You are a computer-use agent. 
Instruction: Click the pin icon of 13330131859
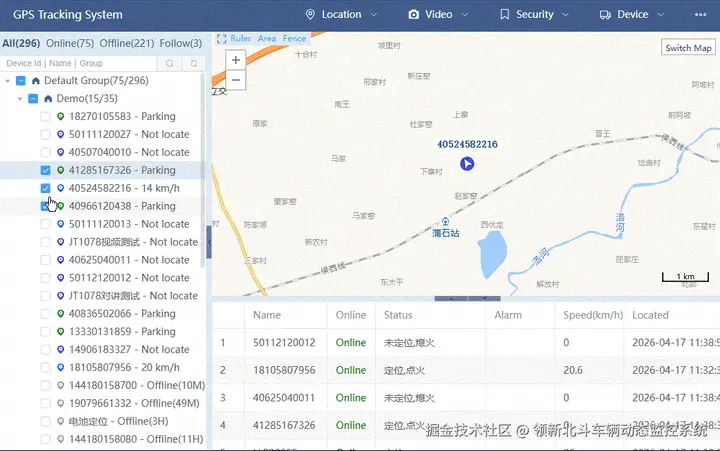click(60, 332)
